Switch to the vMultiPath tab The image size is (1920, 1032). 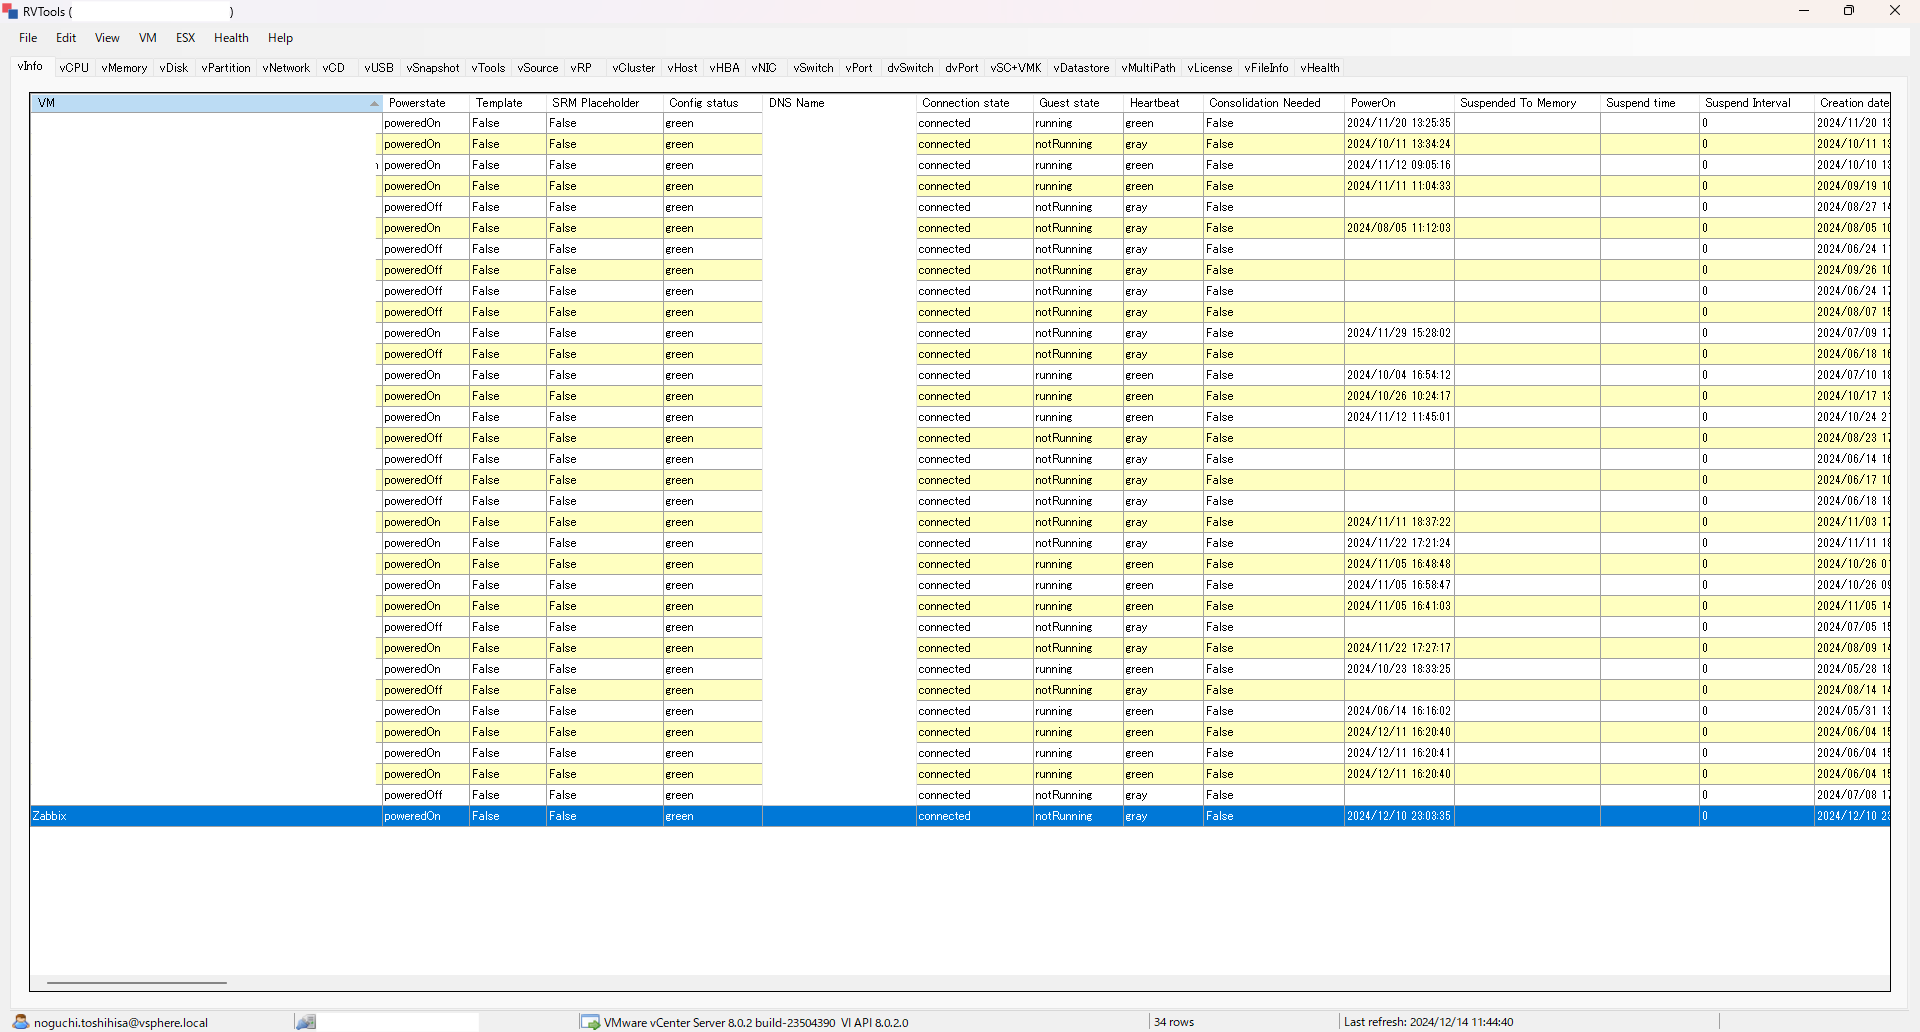point(1148,68)
